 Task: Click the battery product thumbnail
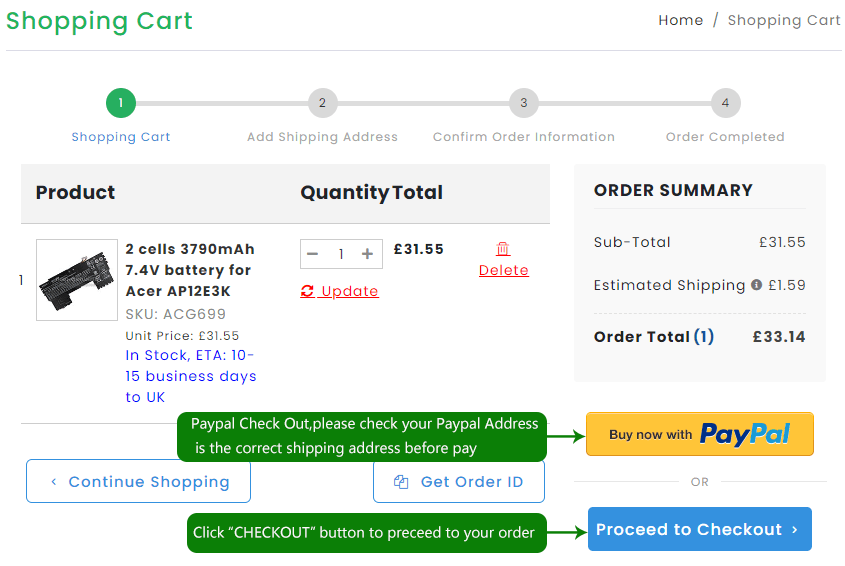tap(77, 280)
